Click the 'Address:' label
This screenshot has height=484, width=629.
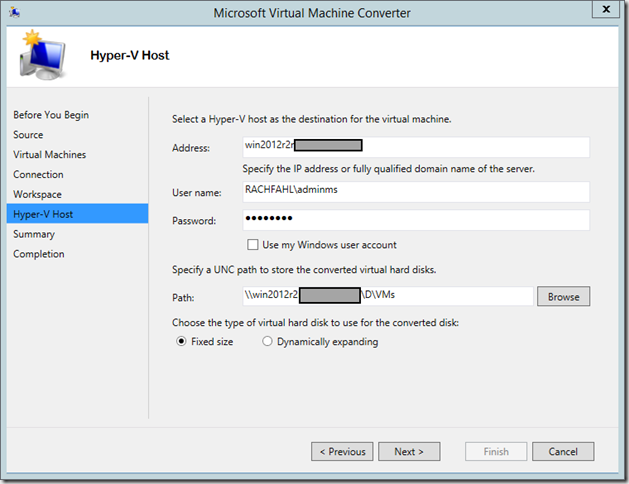click(191, 148)
